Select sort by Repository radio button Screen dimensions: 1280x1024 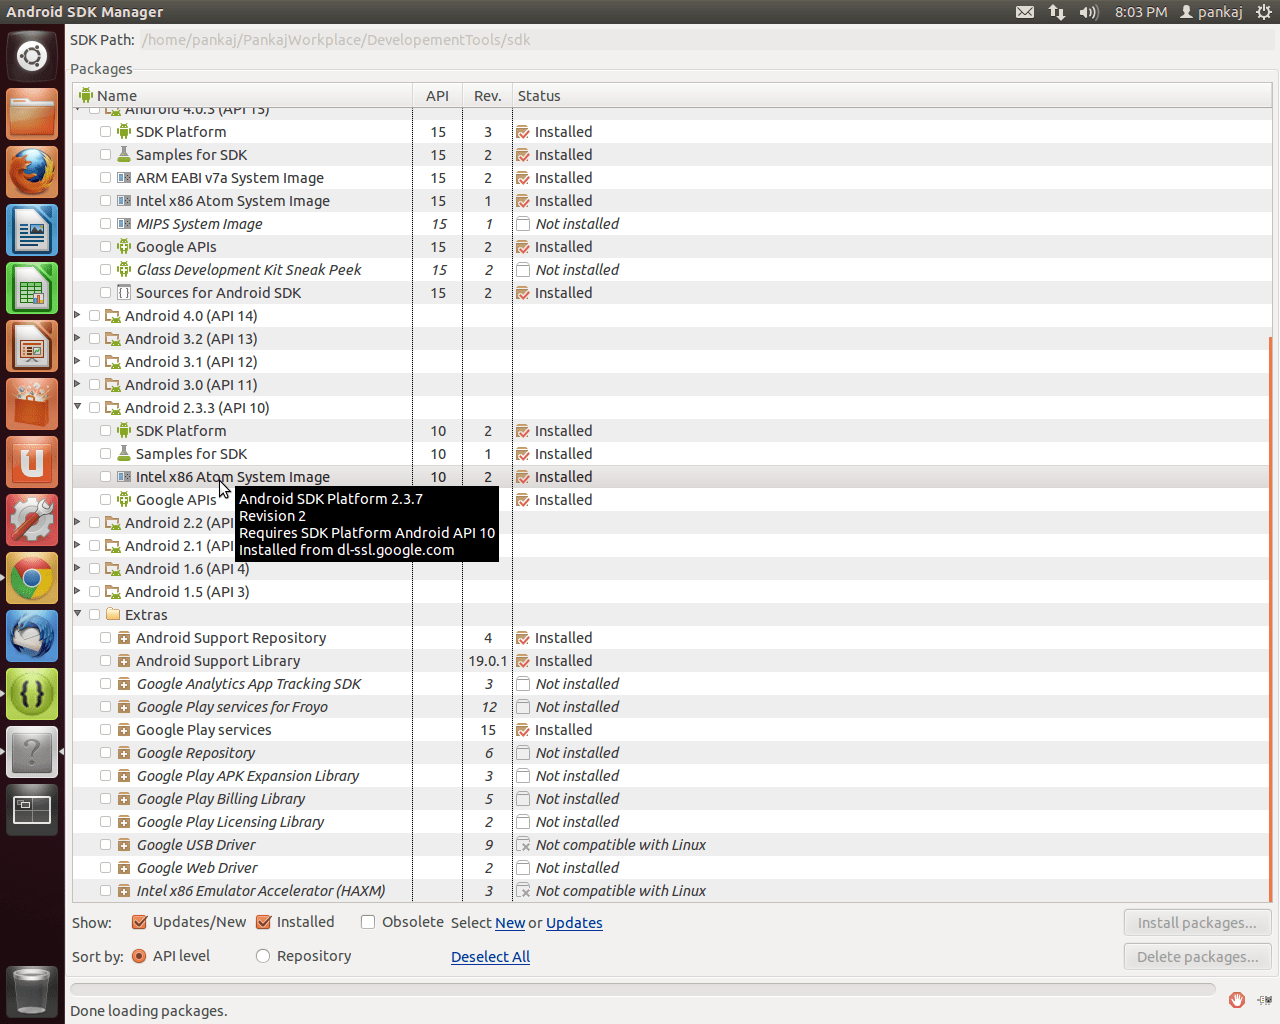(263, 956)
